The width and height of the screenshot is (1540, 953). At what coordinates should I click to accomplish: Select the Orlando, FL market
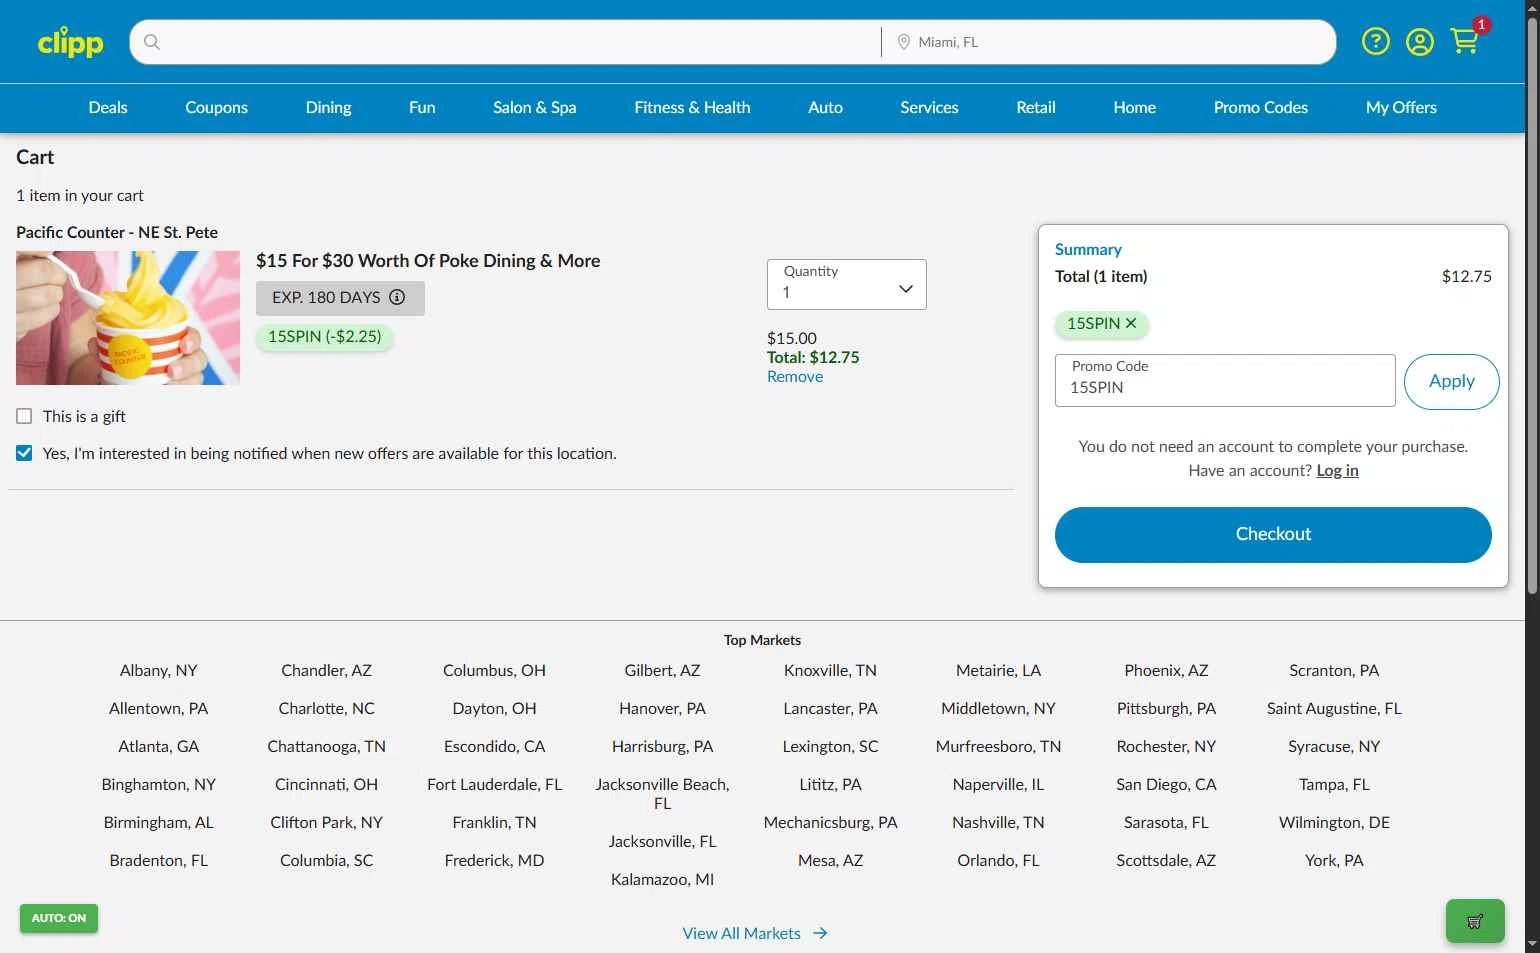(x=999, y=860)
